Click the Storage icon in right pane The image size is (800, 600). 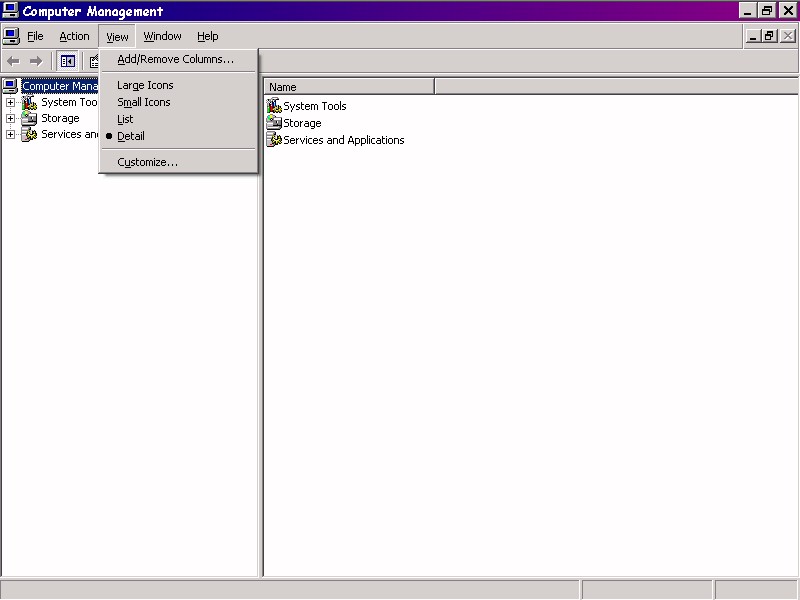coord(274,122)
